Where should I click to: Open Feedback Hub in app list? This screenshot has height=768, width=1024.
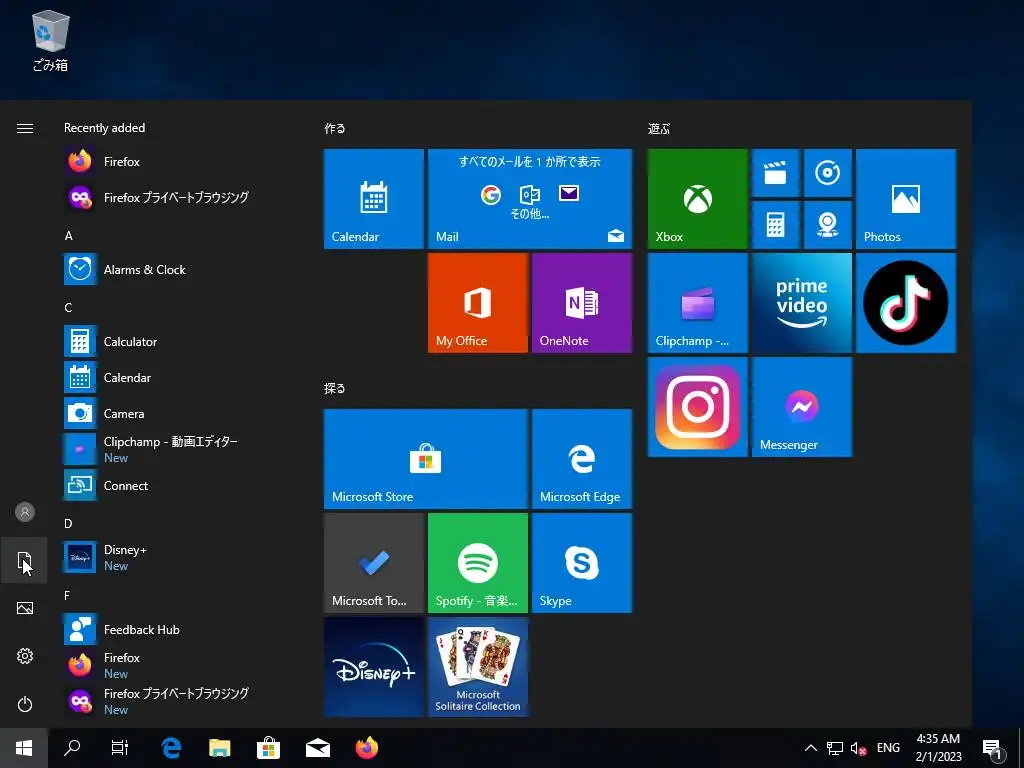[x=182, y=630]
